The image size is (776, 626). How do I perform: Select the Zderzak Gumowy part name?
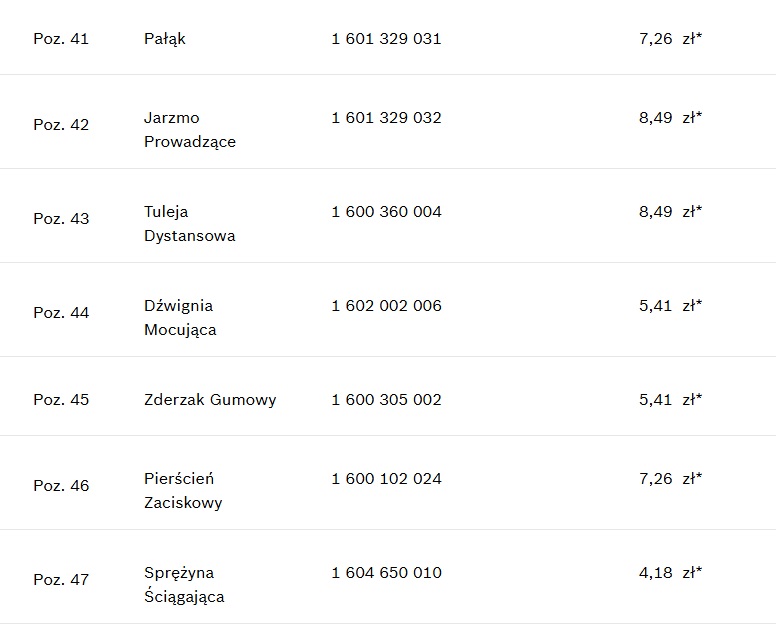pyautogui.click(x=210, y=399)
